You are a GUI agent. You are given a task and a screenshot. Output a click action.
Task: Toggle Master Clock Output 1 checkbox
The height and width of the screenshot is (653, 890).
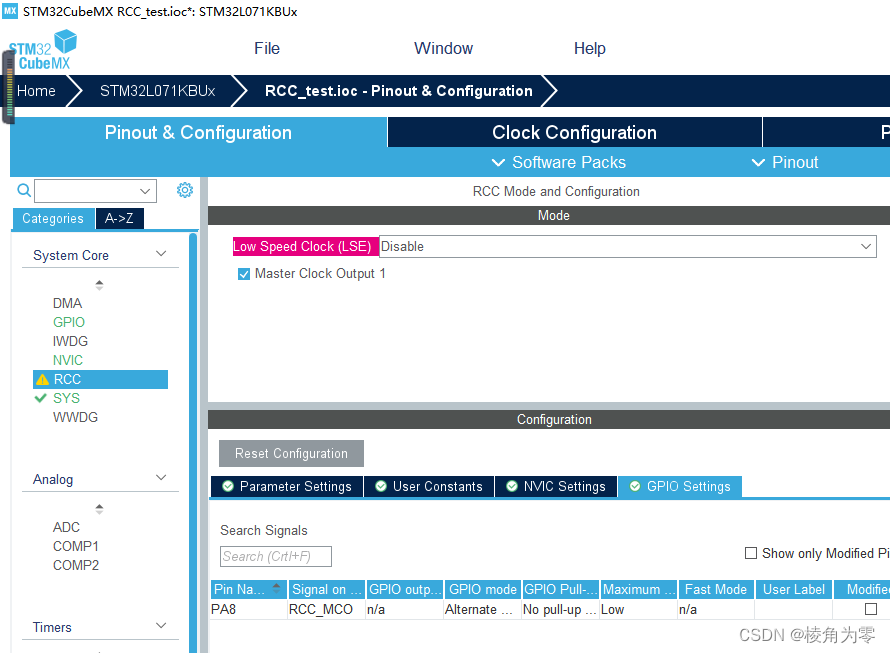244,274
